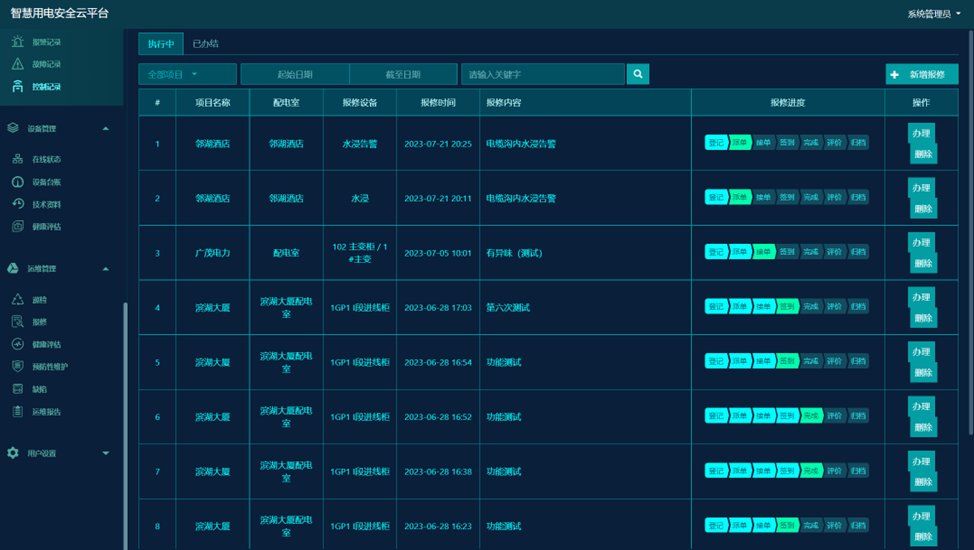The height and width of the screenshot is (550, 974).
Task: Open the 在线状态 sidebar menu label
Action: coord(47,159)
